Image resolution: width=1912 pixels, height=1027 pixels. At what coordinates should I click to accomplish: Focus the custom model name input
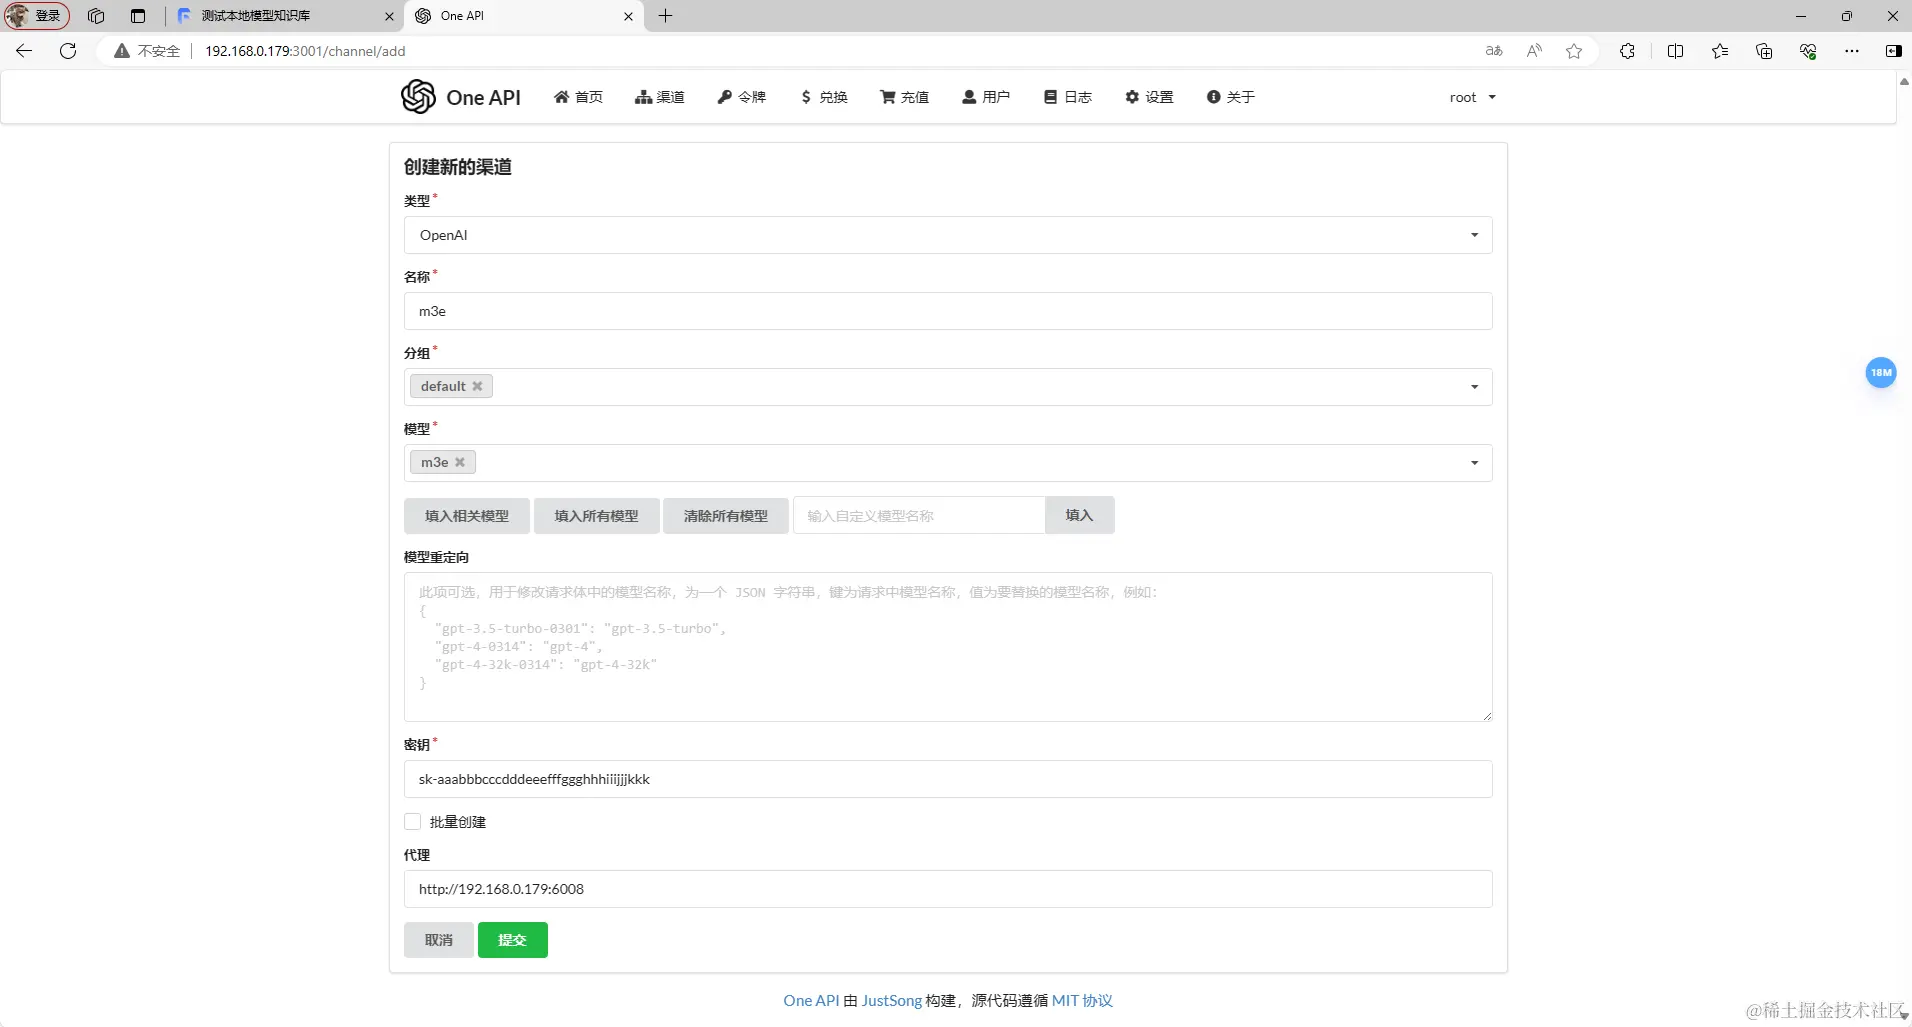click(x=919, y=516)
